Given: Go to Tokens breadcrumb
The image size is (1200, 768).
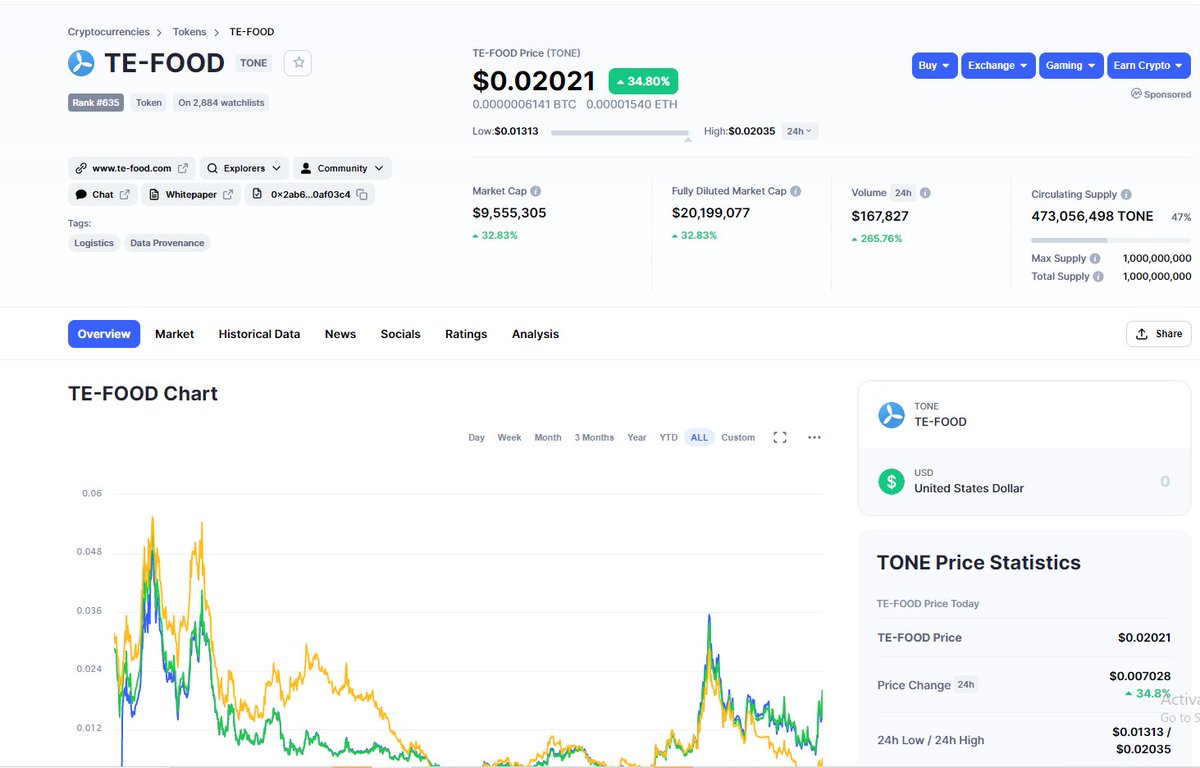Looking at the screenshot, I should point(190,32).
